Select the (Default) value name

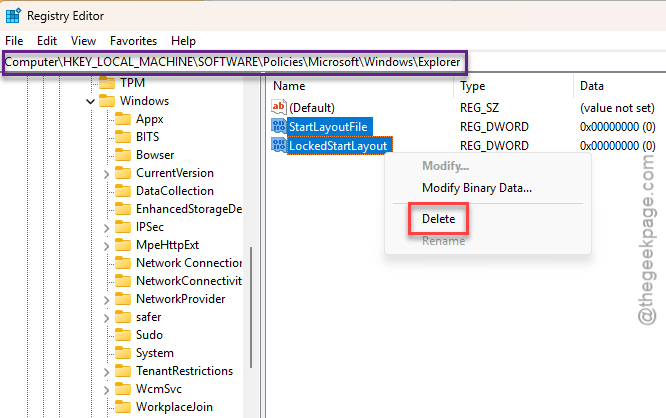(312, 108)
